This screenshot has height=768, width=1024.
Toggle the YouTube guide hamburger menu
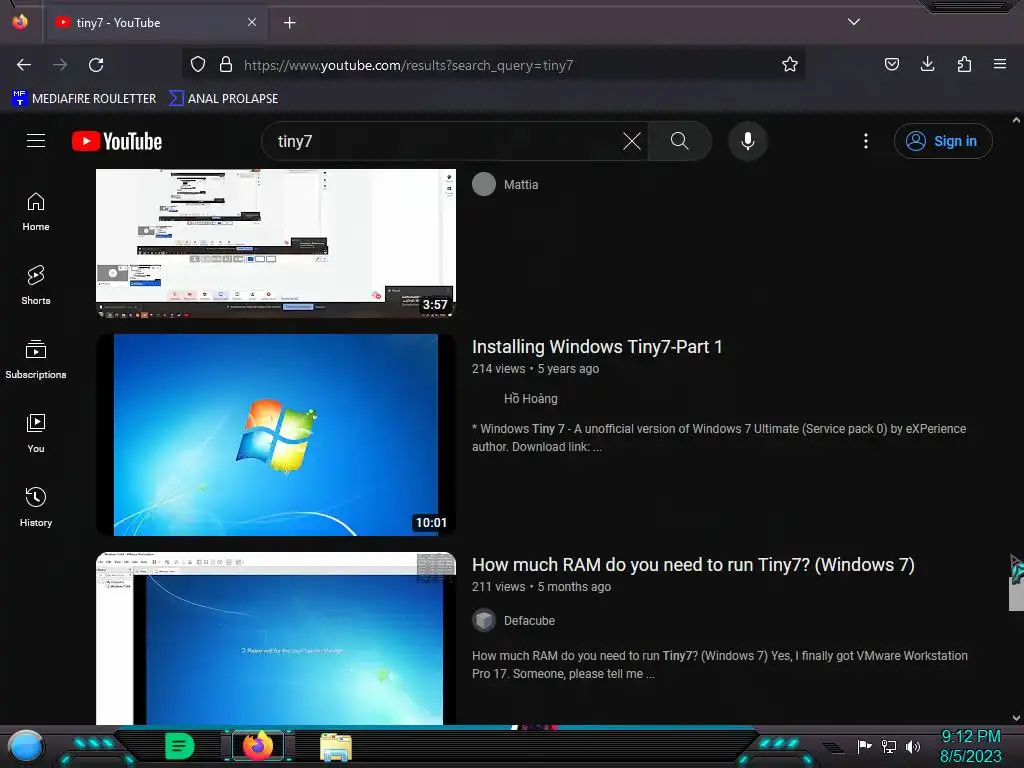pos(36,140)
